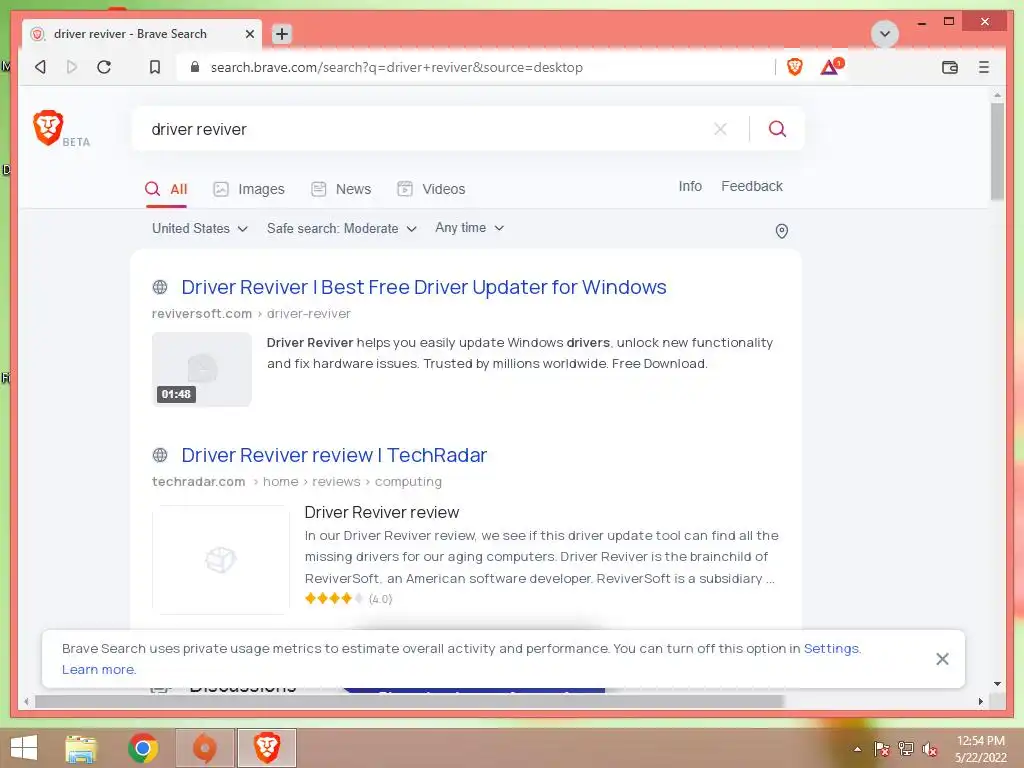Click globe icon beside Driver Reviver Best Free result

(160, 287)
